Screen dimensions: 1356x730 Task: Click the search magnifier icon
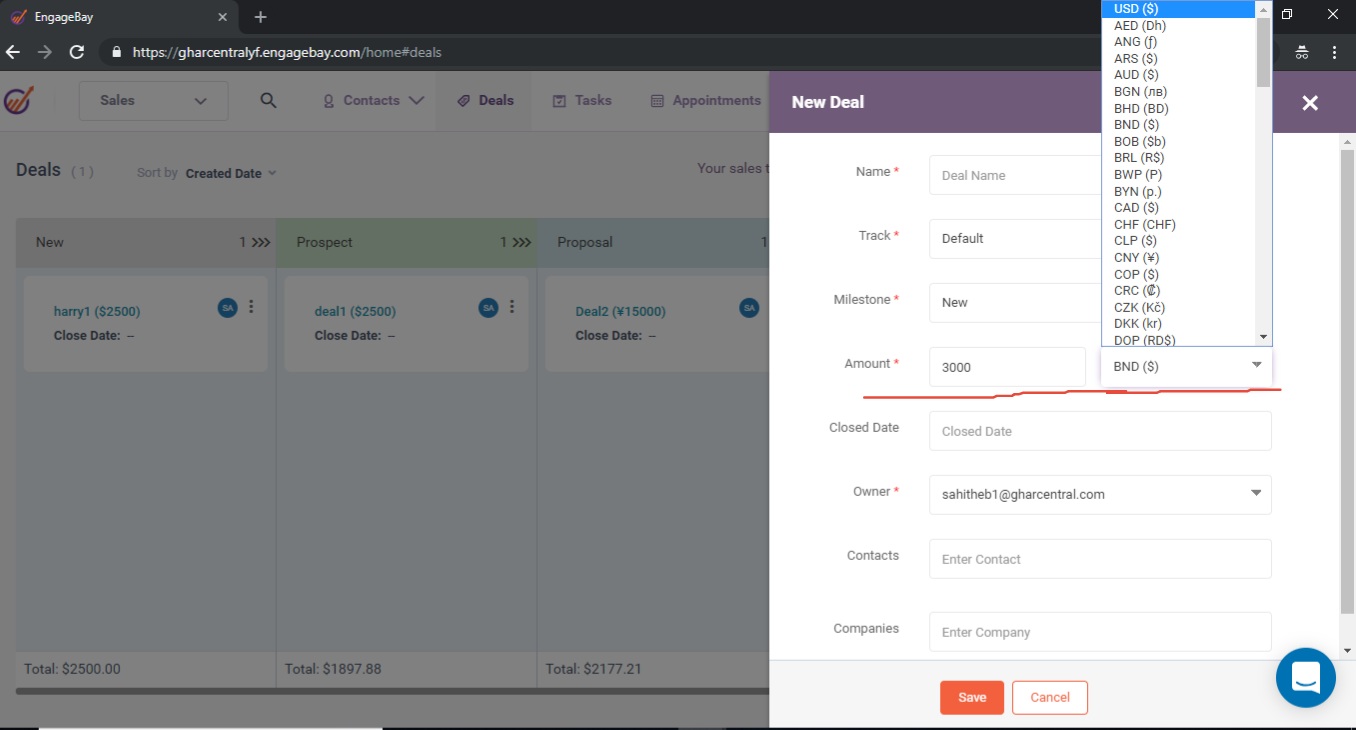coord(268,100)
